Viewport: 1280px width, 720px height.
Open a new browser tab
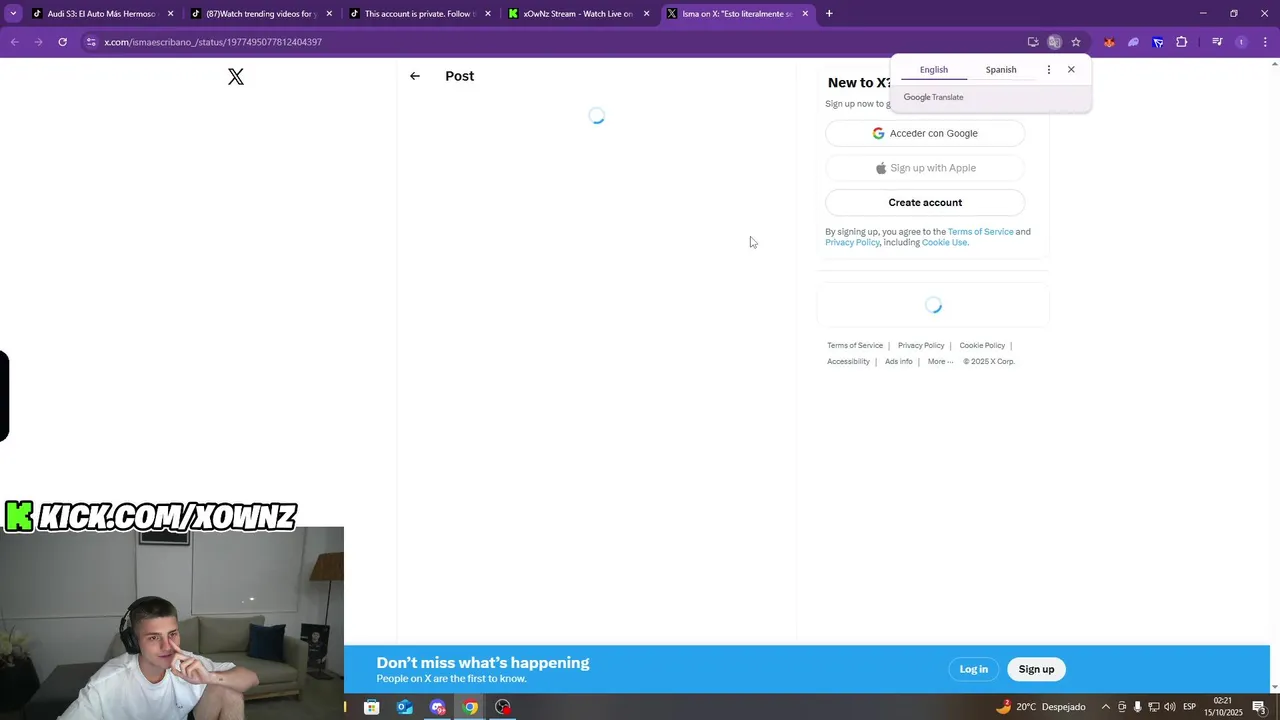tap(829, 14)
